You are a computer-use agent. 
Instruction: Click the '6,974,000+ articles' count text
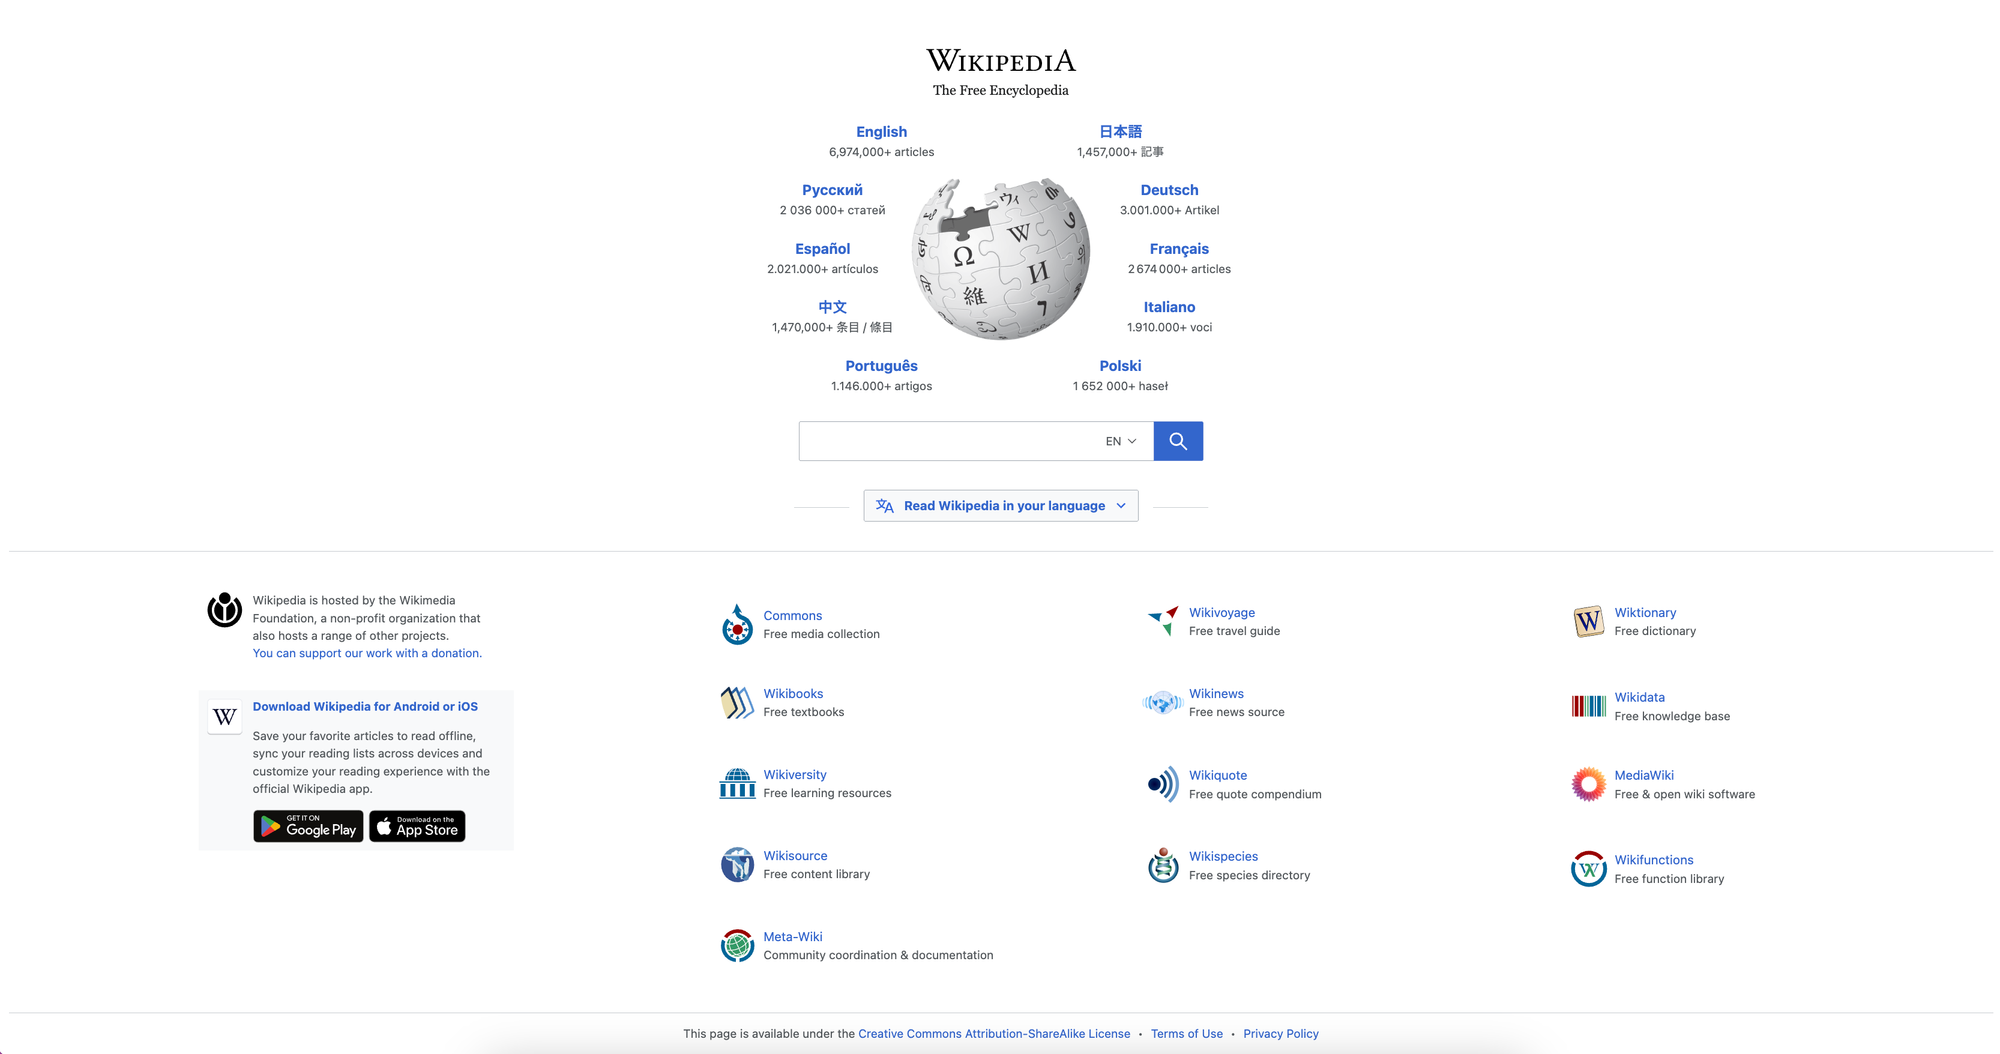pyautogui.click(x=881, y=152)
